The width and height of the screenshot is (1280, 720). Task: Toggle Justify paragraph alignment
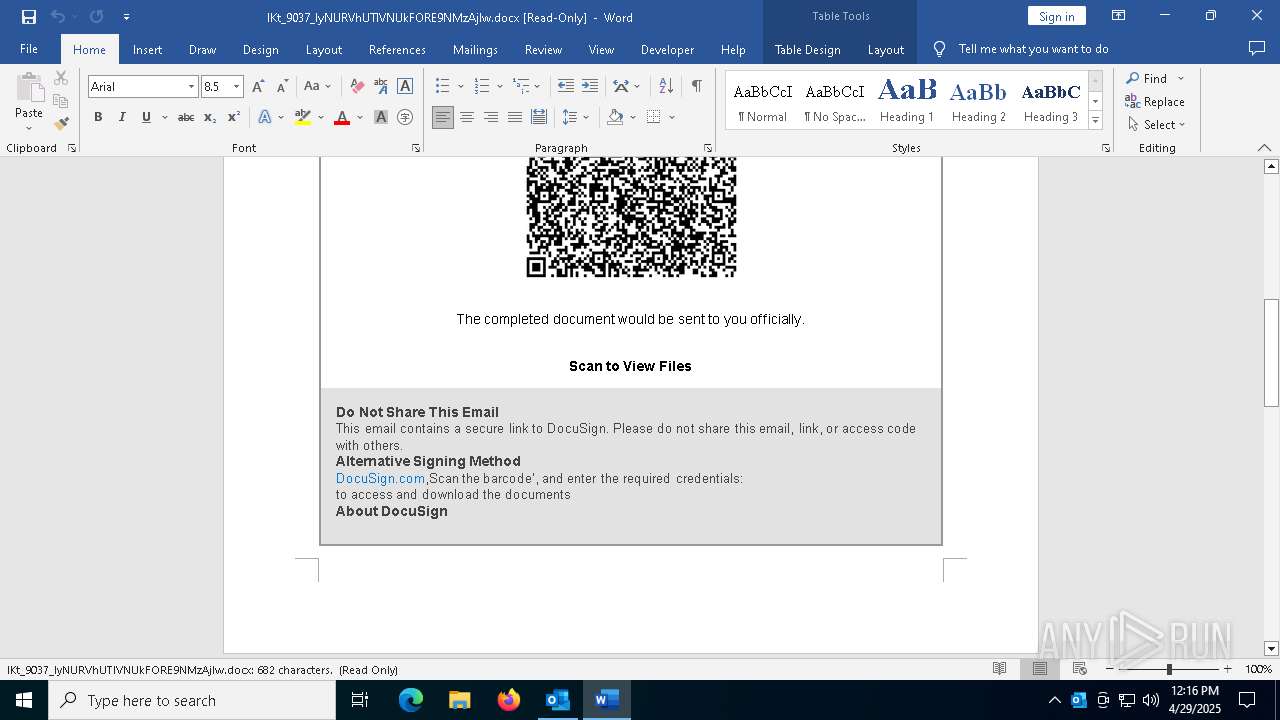click(515, 118)
